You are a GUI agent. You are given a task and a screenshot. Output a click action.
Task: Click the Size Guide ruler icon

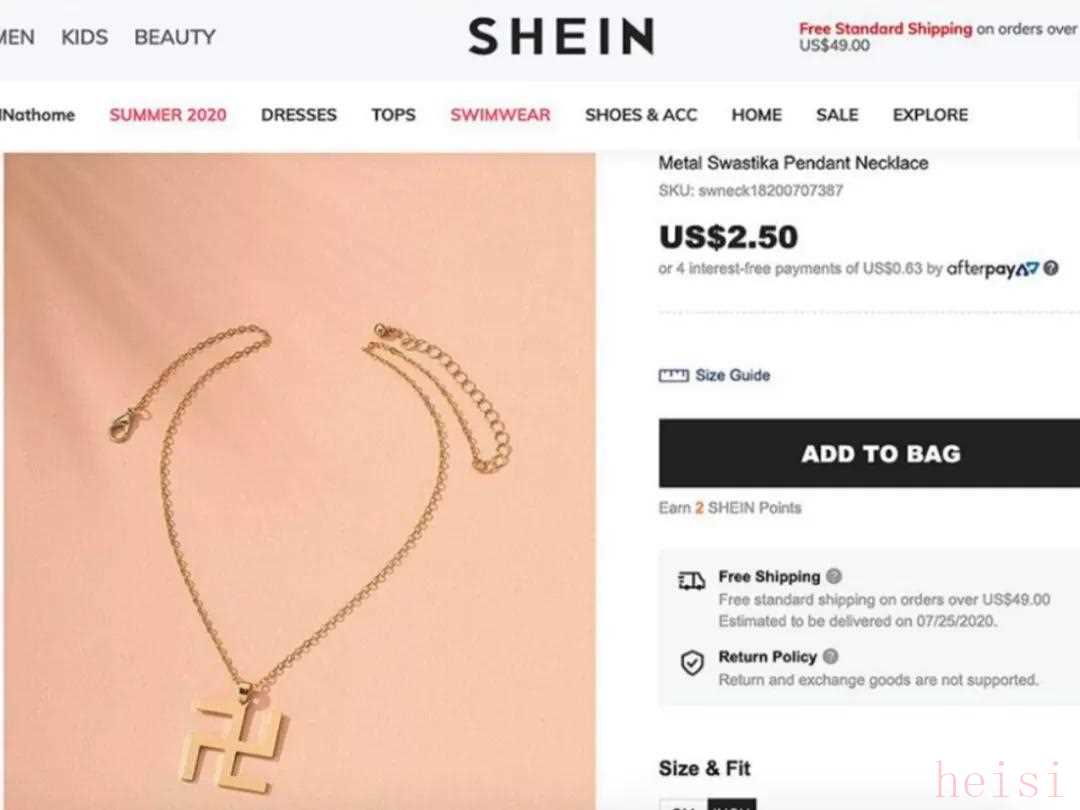click(673, 375)
